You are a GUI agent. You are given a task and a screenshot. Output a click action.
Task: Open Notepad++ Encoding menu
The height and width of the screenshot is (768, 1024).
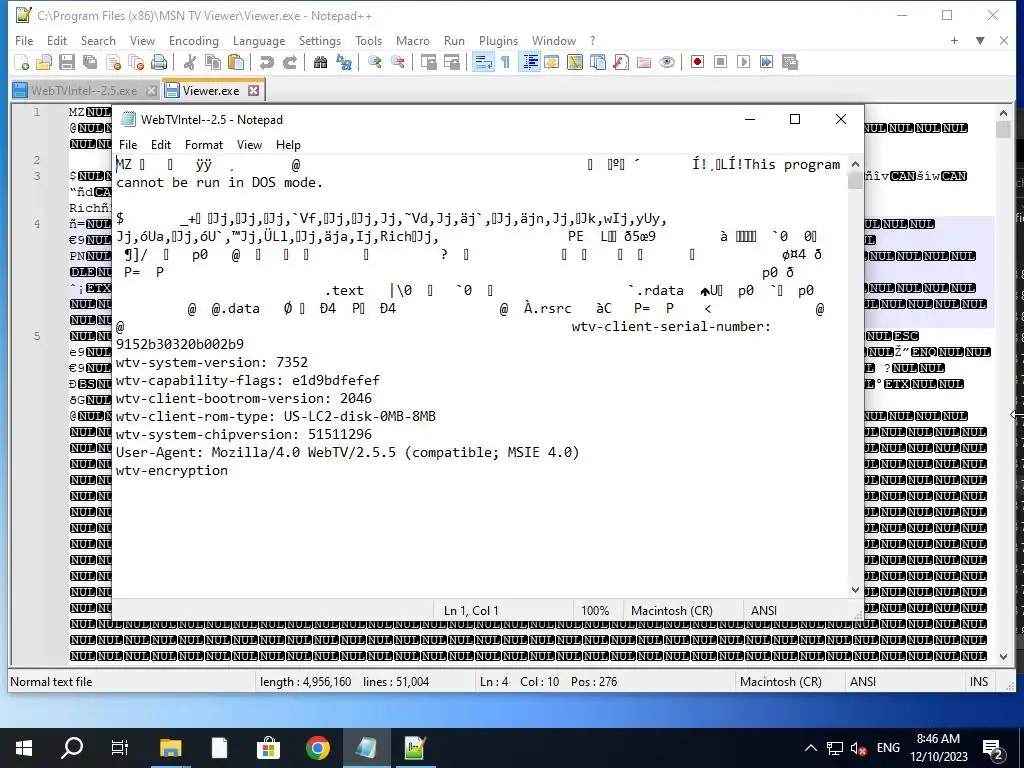pyautogui.click(x=193, y=40)
